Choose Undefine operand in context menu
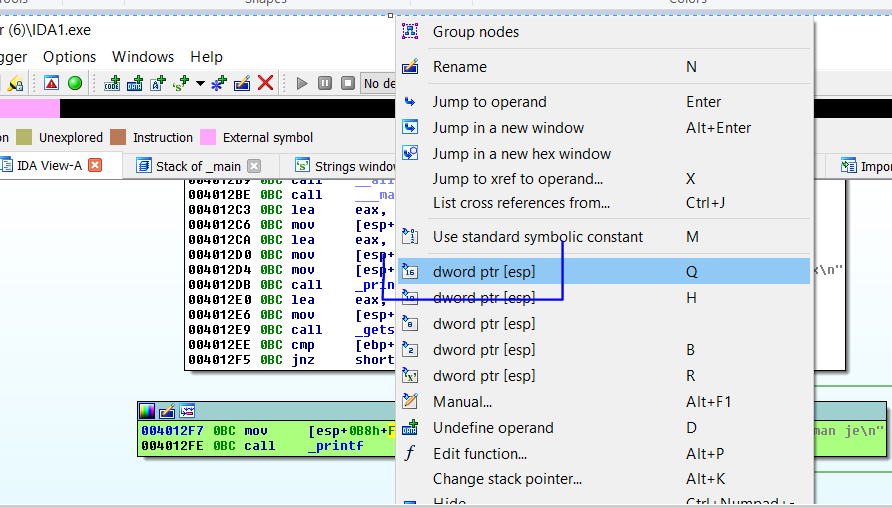 (x=492, y=428)
